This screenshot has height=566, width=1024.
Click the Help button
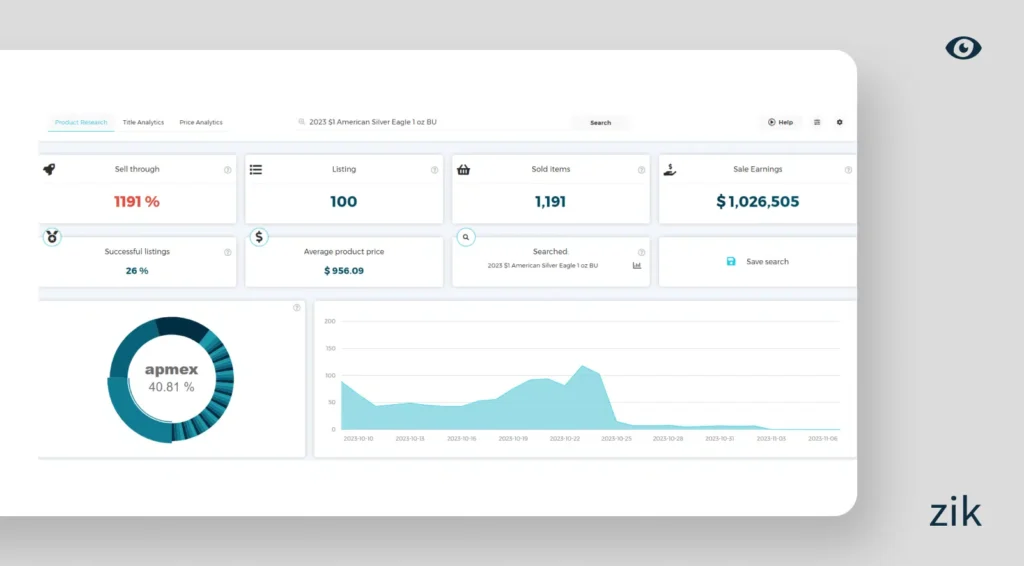point(780,122)
